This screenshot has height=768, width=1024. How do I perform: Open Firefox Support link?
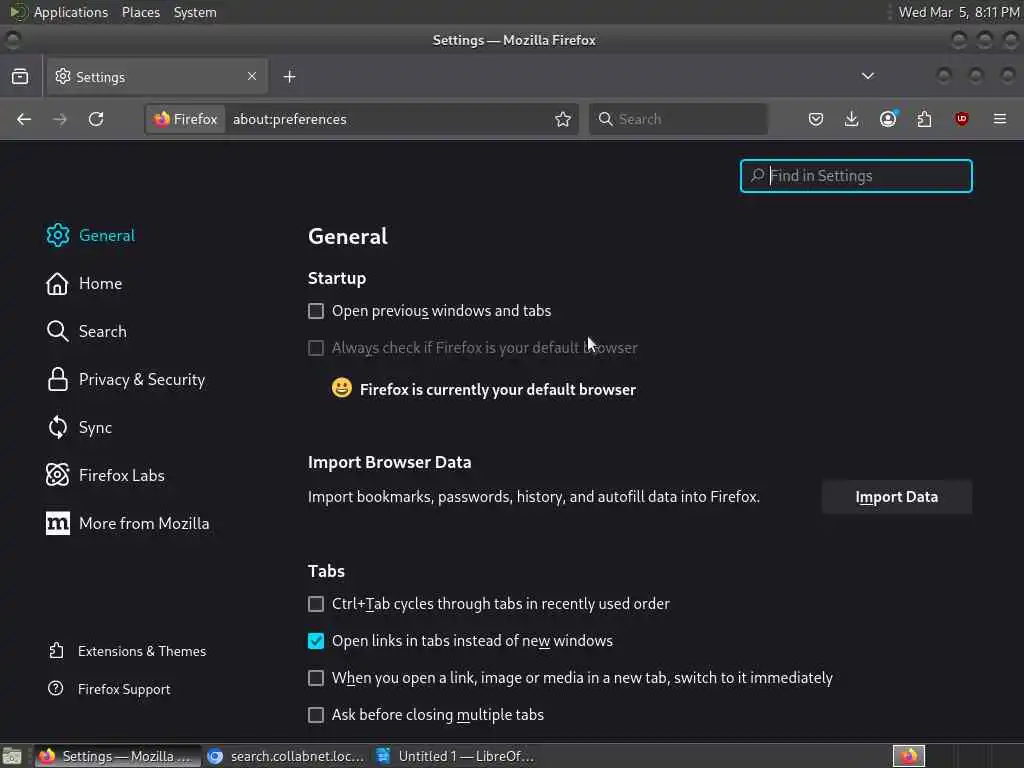pyautogui.click(x=124, y=689)
